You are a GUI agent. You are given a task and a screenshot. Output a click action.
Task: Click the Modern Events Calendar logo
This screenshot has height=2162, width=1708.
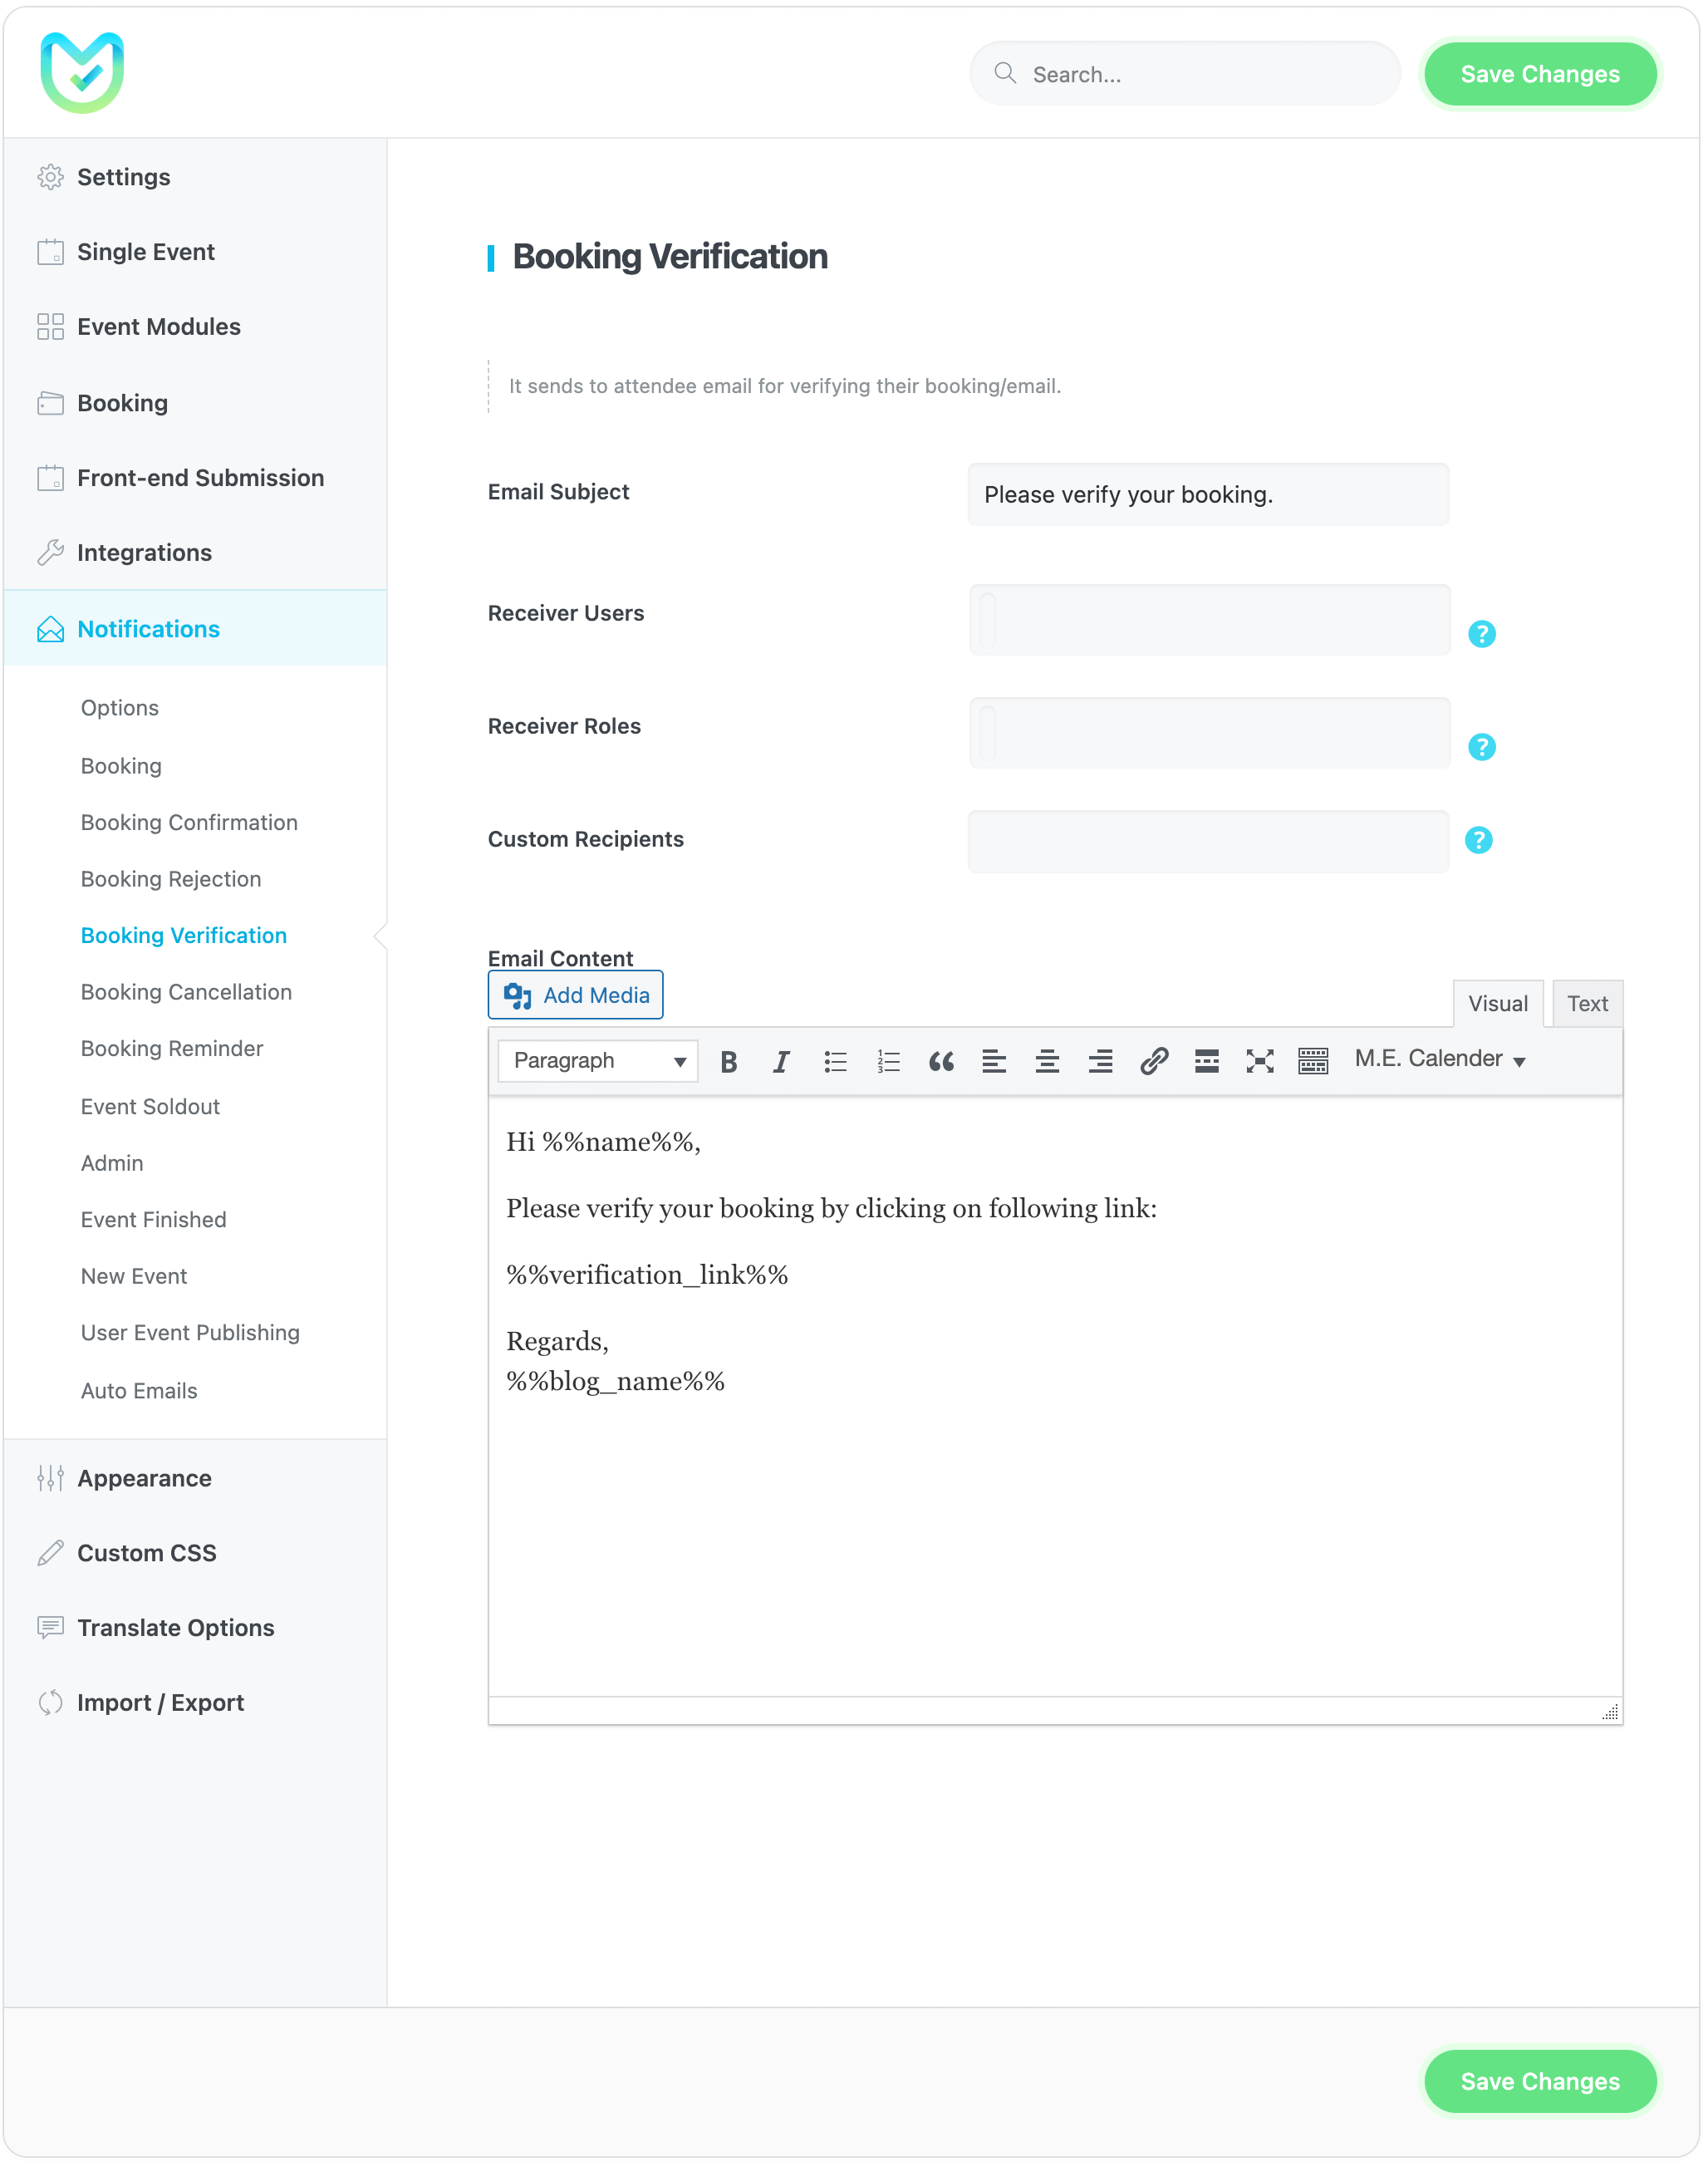coord(82,72)
